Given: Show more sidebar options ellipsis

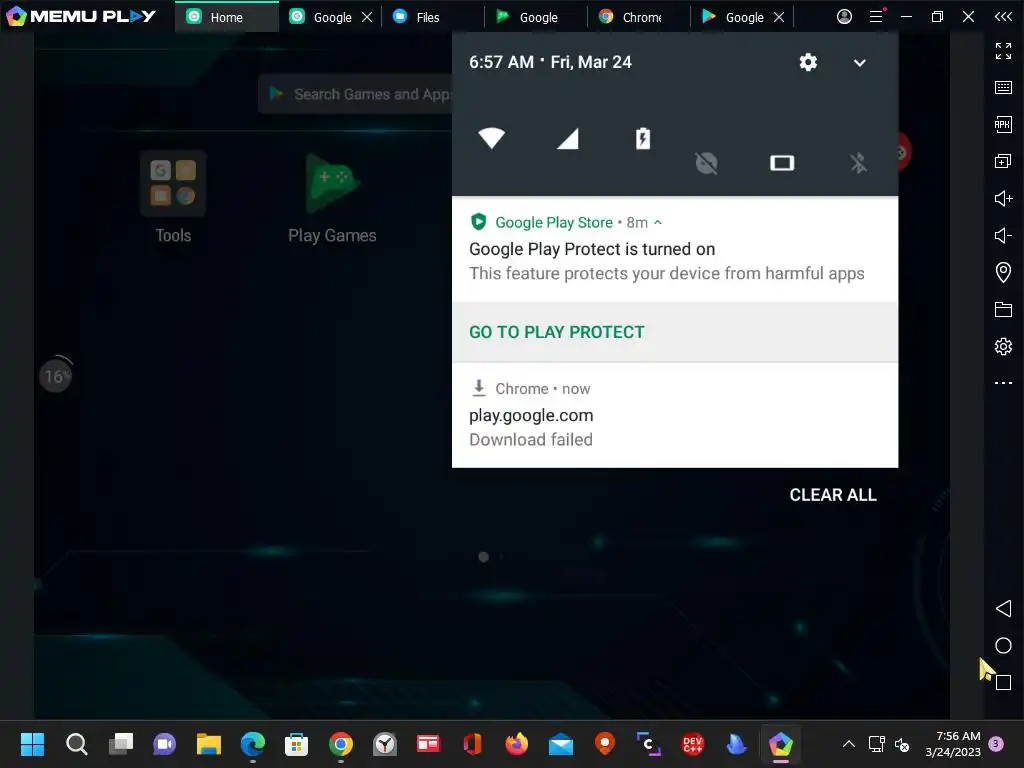Looking at the screenshot, I should pos(1003,383).
